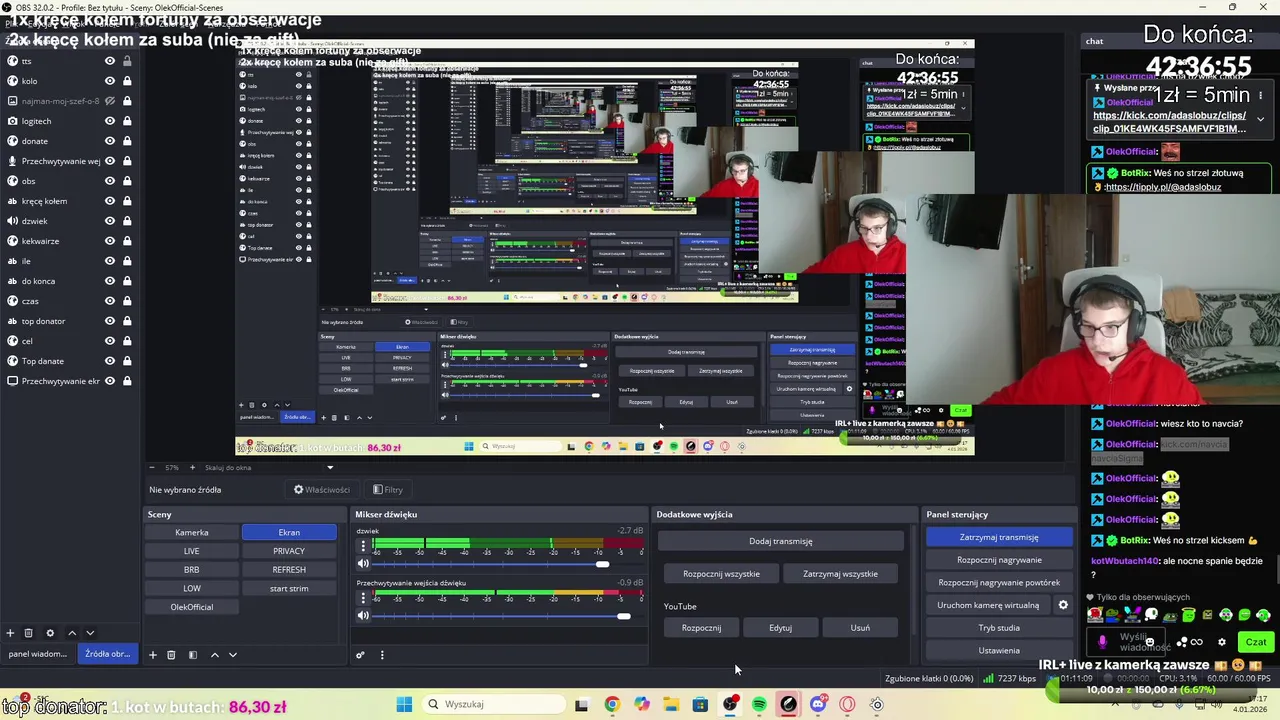This screenshot has height=720, width=1280.
Task: Unlock the Top danate source lock
Action: pyautogui.click(x=127, y=361)
